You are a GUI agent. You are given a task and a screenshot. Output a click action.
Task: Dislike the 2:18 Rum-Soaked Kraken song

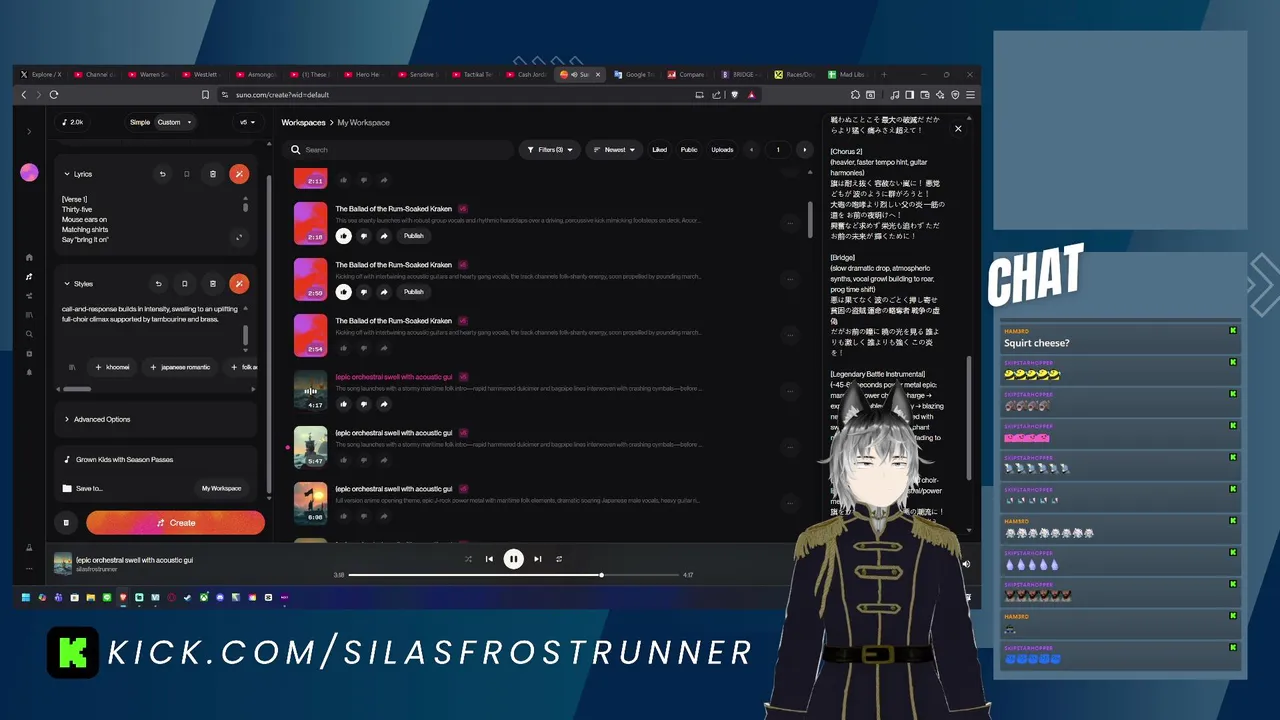(x=363, y=236)
